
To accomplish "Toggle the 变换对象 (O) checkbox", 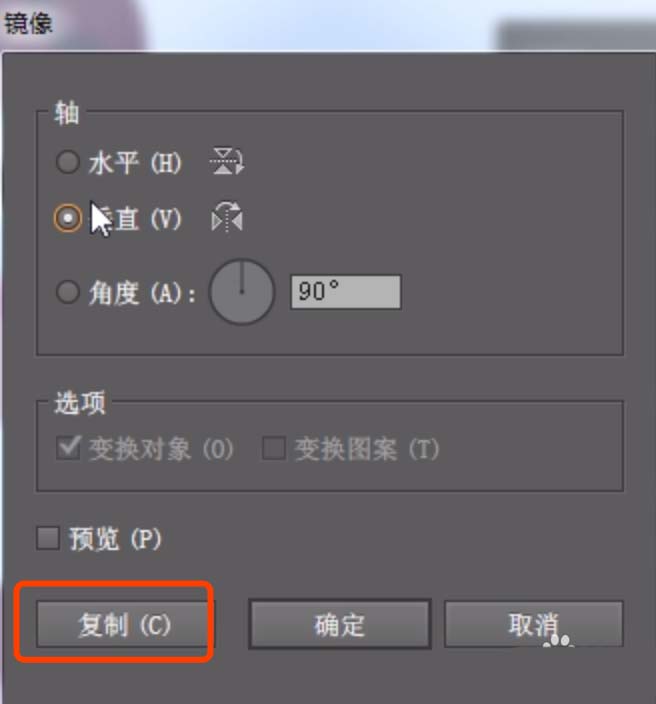I will [68, 448].
